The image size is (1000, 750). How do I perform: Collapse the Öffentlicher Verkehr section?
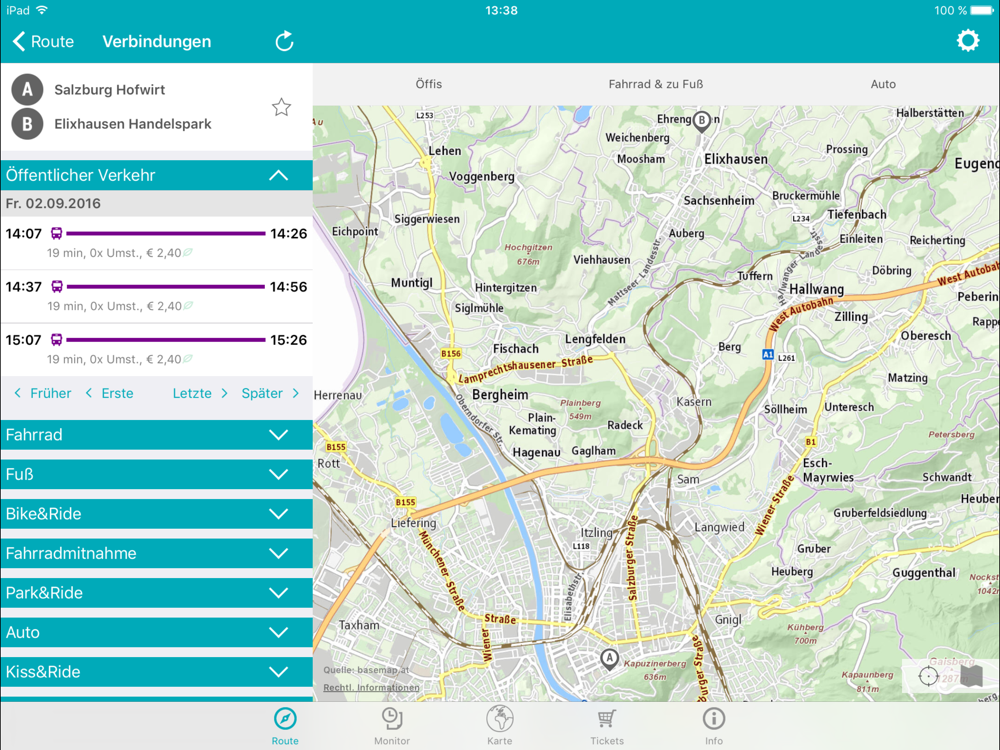pyautogui.click(x=156, y=175)
